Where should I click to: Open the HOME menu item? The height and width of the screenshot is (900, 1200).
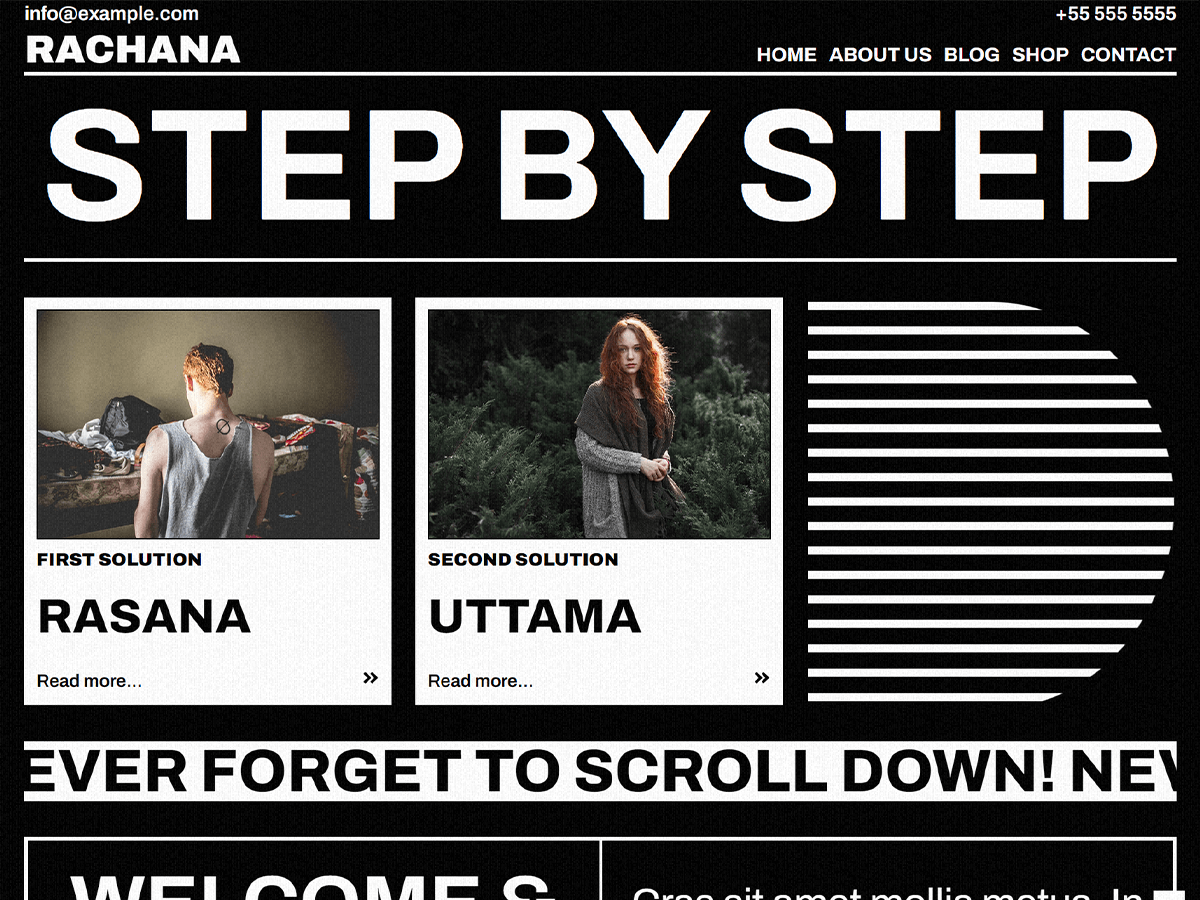coord(786,55)
